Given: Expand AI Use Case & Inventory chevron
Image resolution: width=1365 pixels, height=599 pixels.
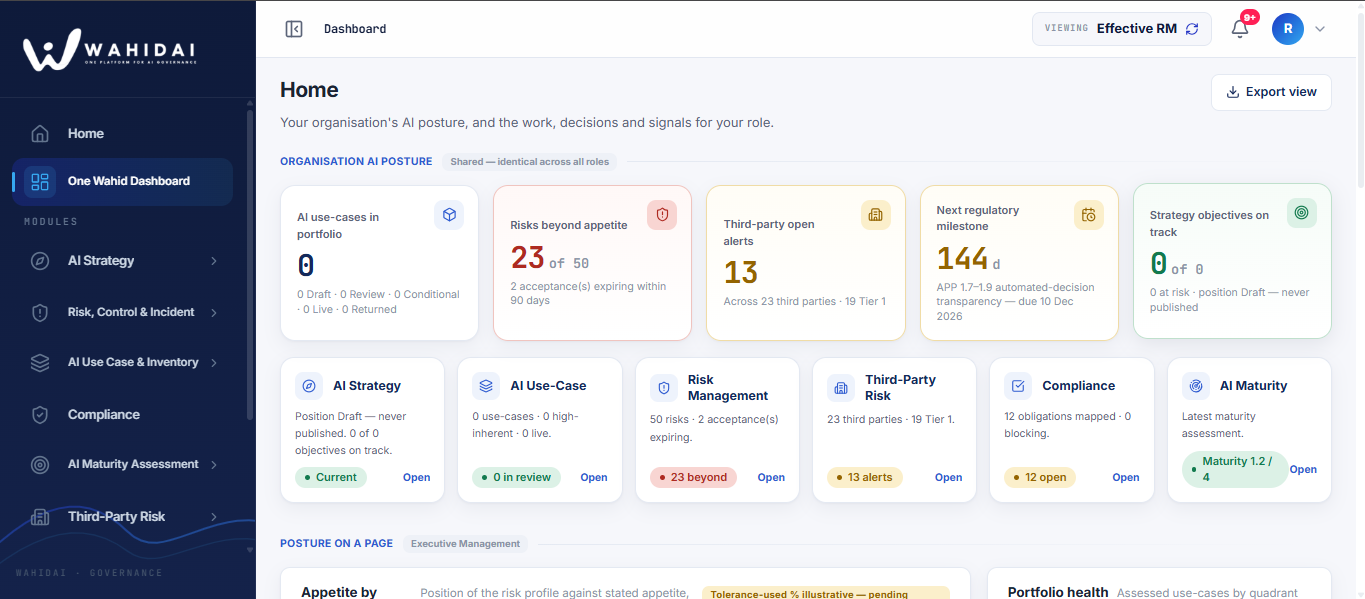Looking at the screenshot, I should (x=214, y=363).
